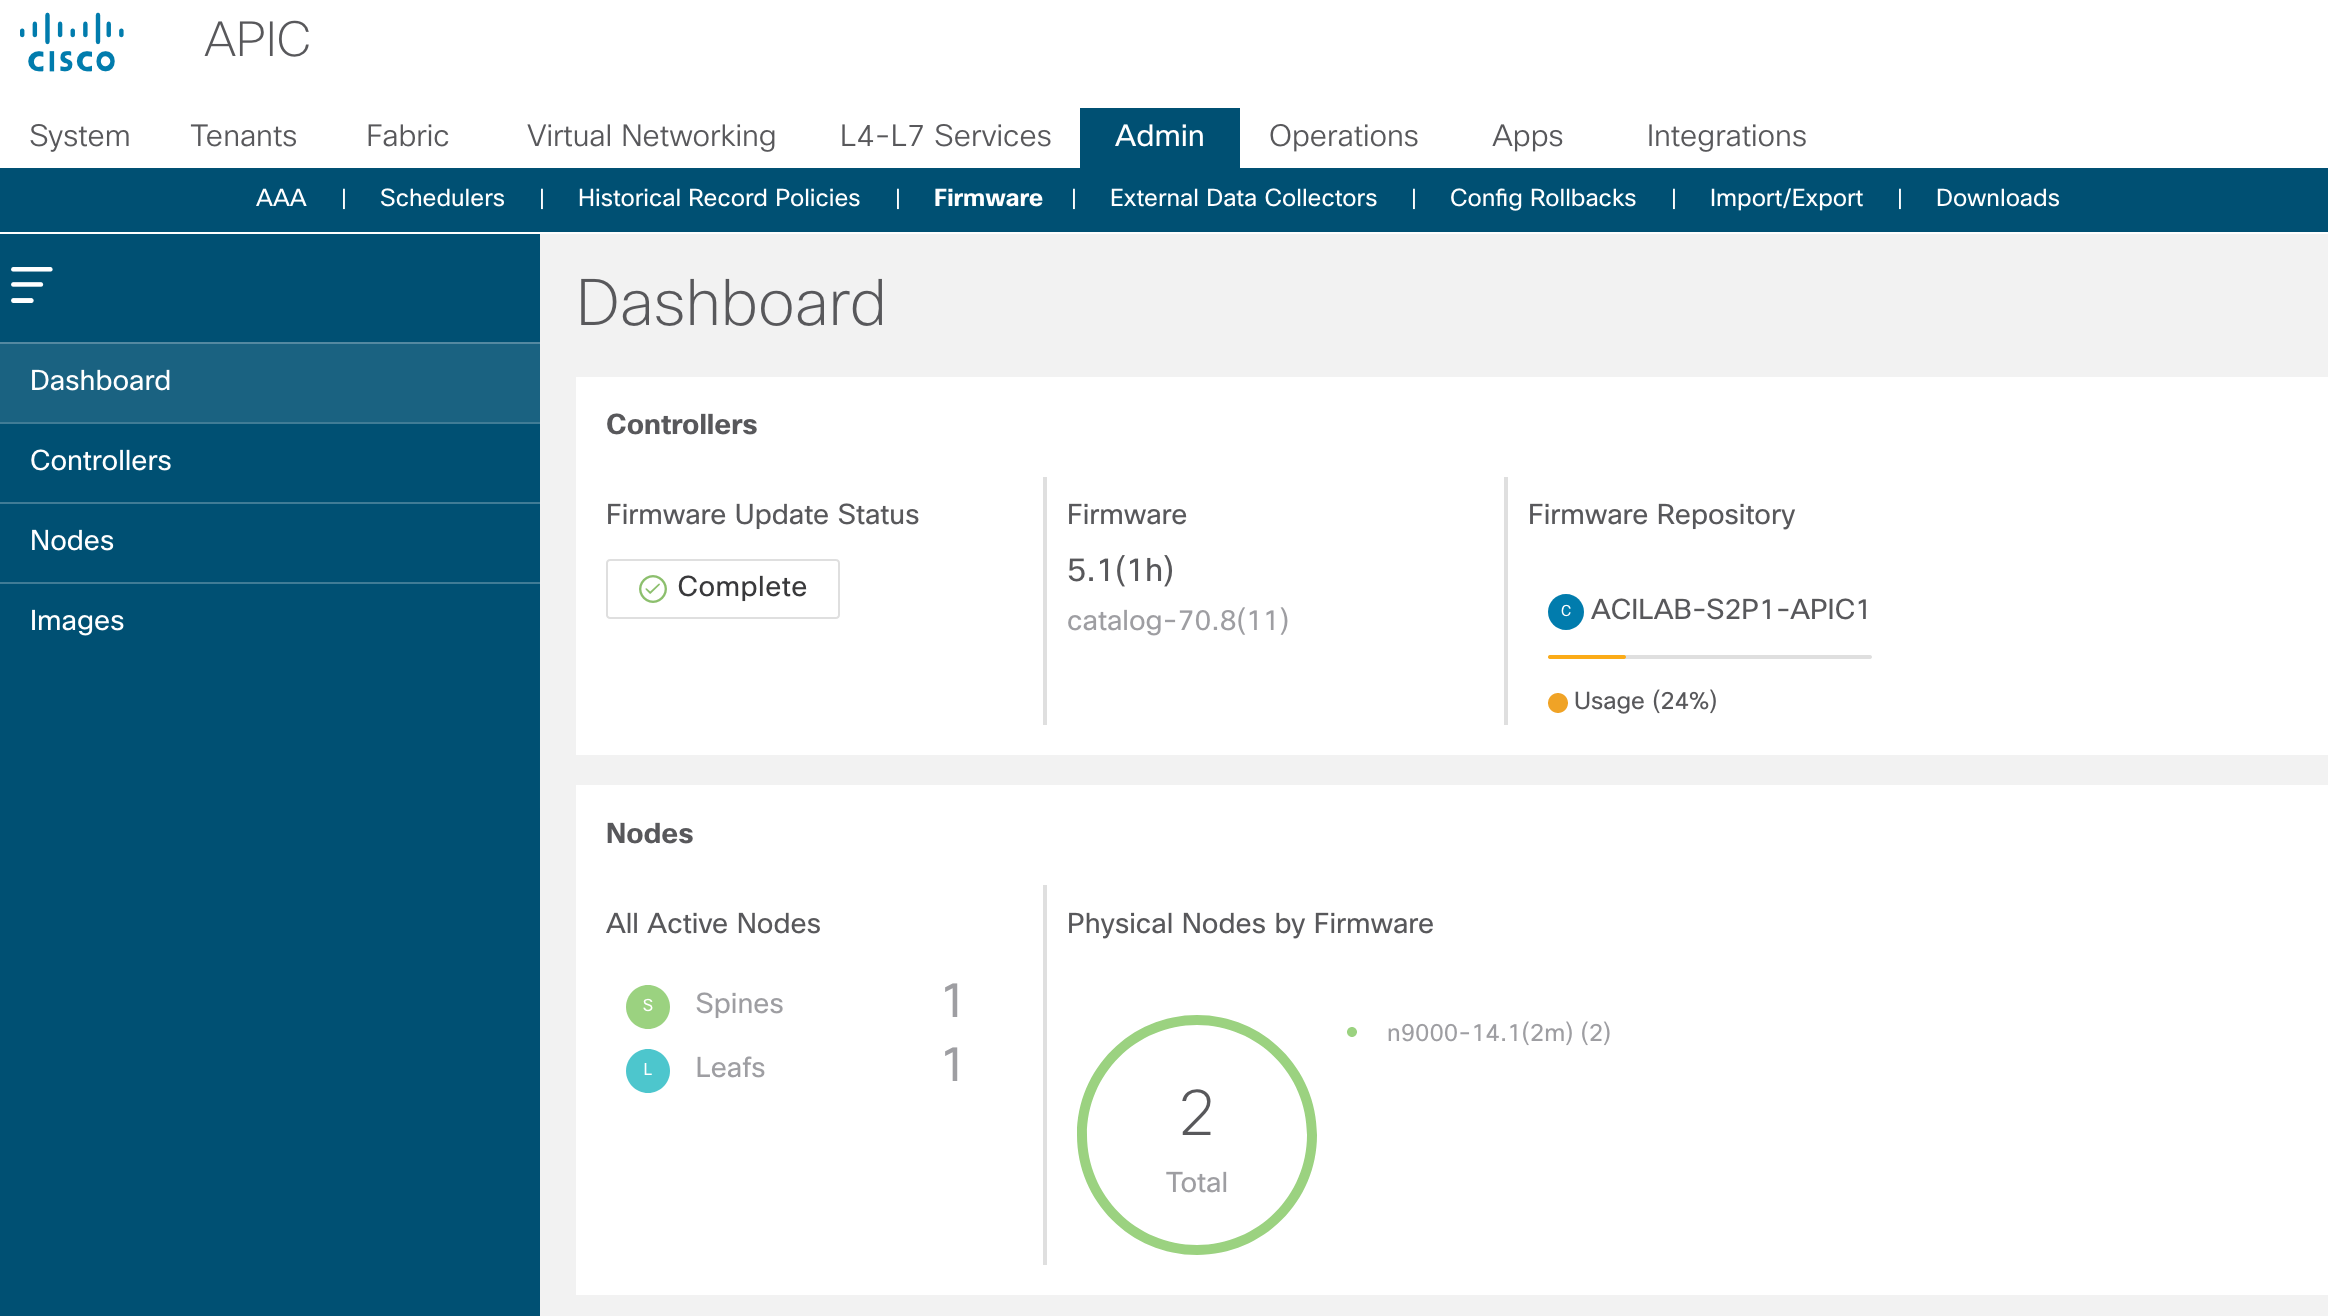Click the Cisco logo
This screenshot has width=2328, height=1316.
click(72, 43)
